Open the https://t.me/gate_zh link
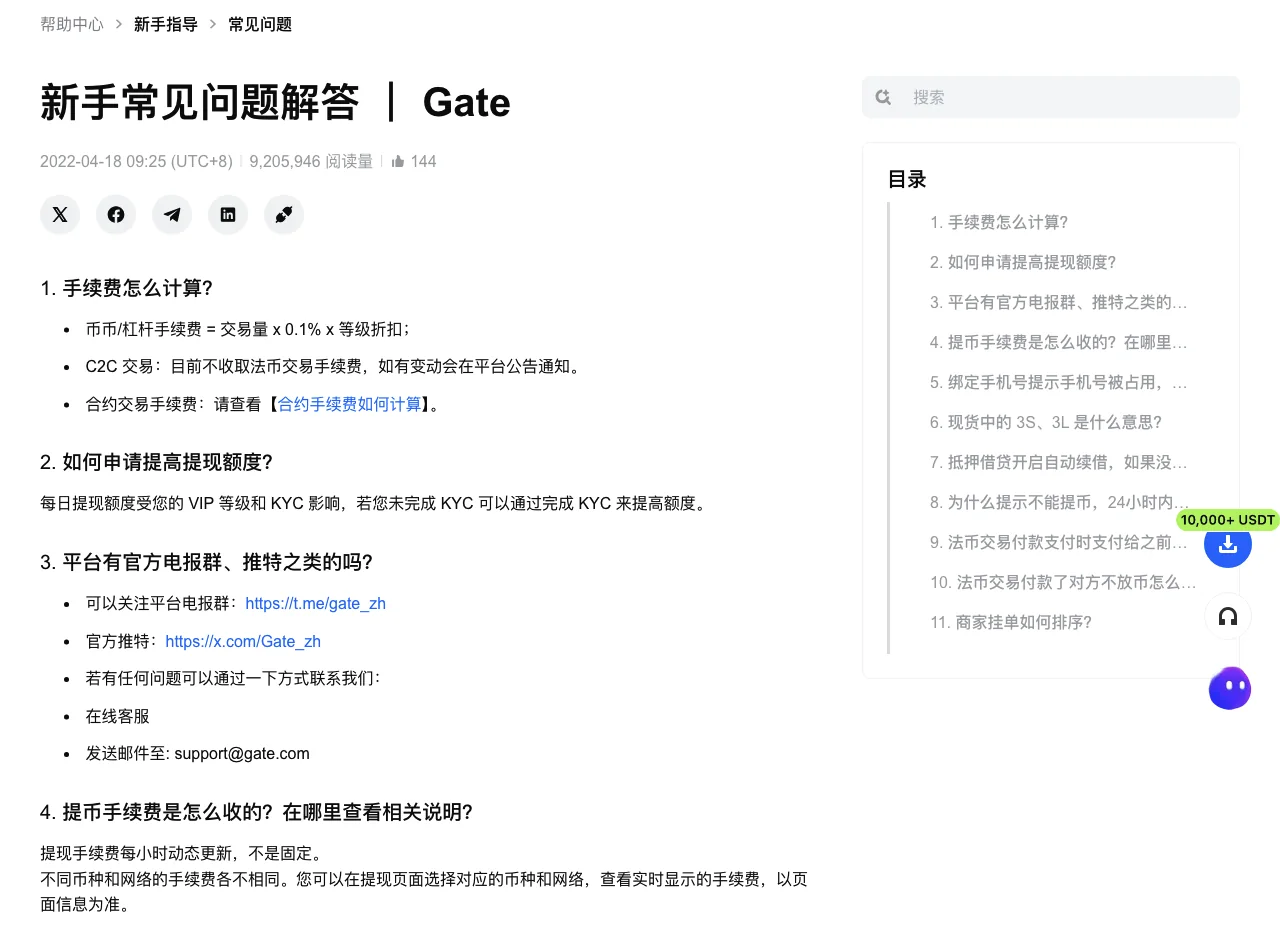1280x950 pixels. coord(315,603)
